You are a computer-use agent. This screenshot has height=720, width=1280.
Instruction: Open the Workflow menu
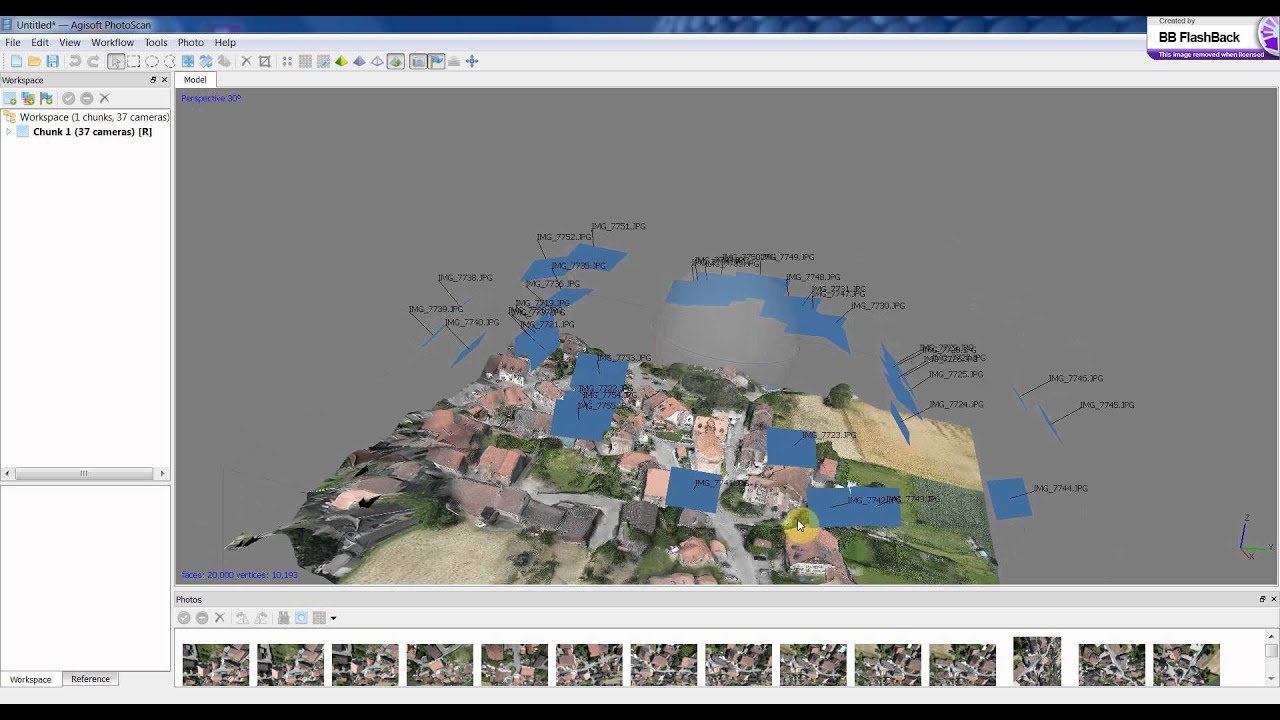pos(112,43)
